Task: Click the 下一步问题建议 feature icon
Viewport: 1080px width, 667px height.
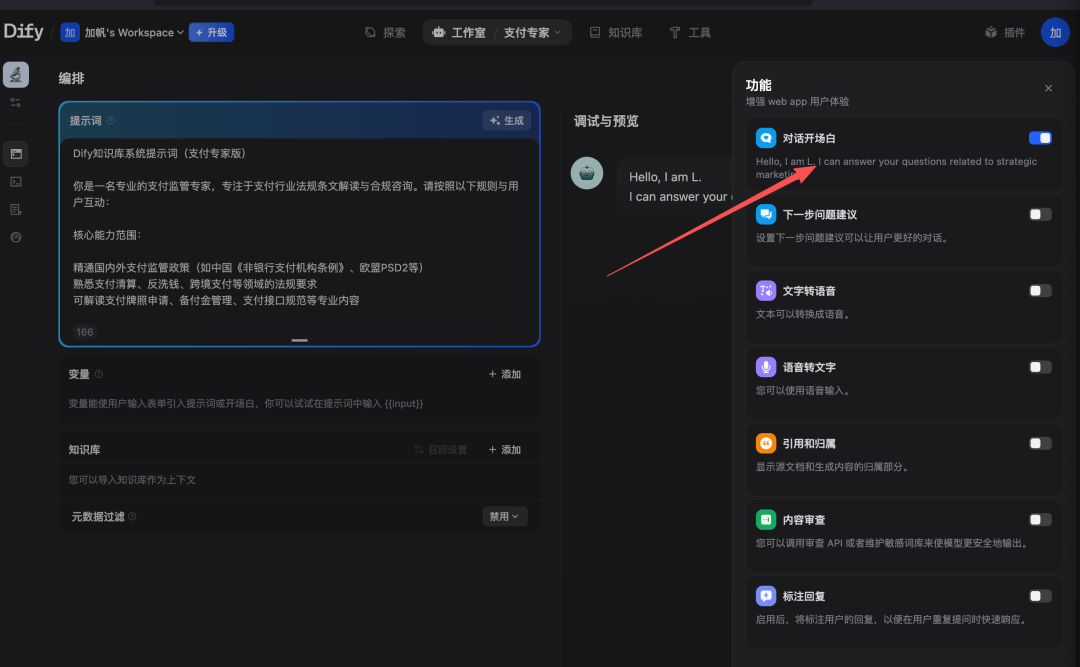Action: coord(766,214)
